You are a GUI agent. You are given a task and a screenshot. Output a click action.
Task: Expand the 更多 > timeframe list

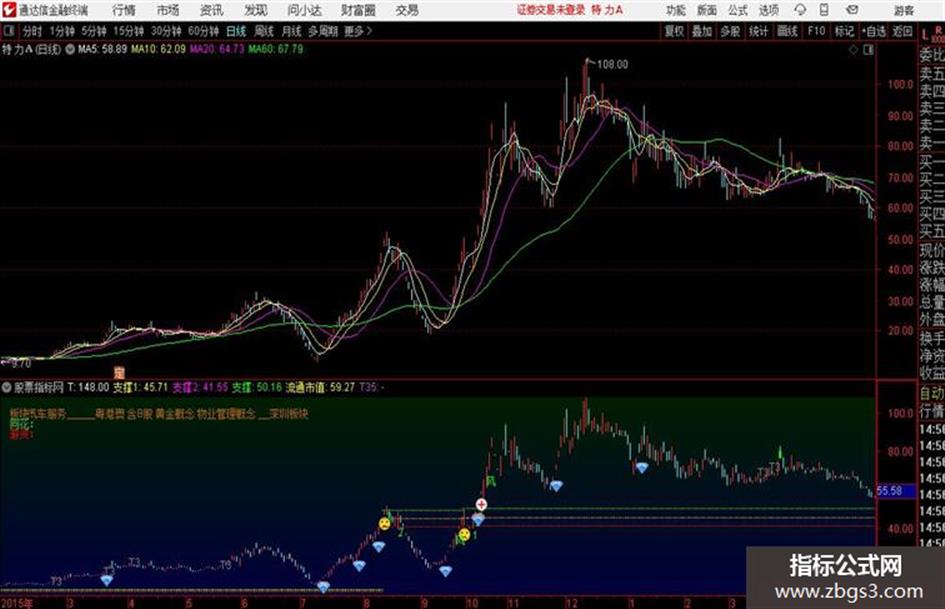tap(359, 31)
